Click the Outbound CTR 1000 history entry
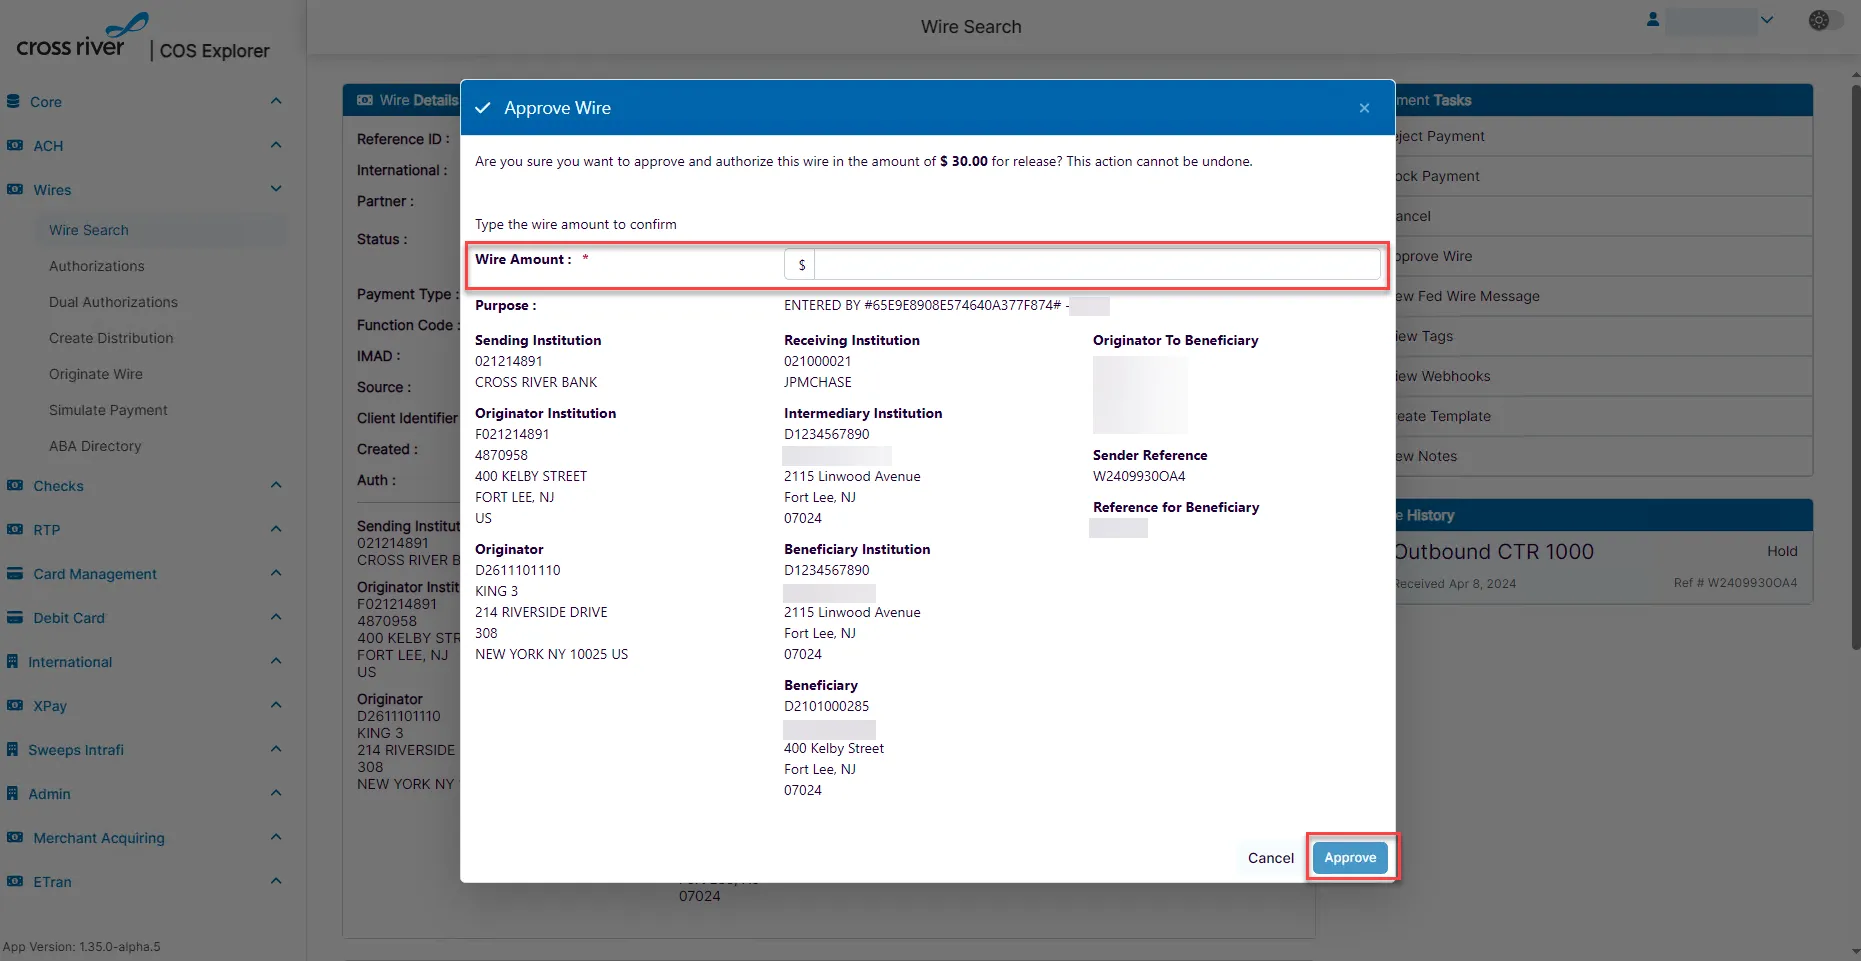Image resolution: width=1861 pixels, height=961 pixels. tap(1604, 566)
